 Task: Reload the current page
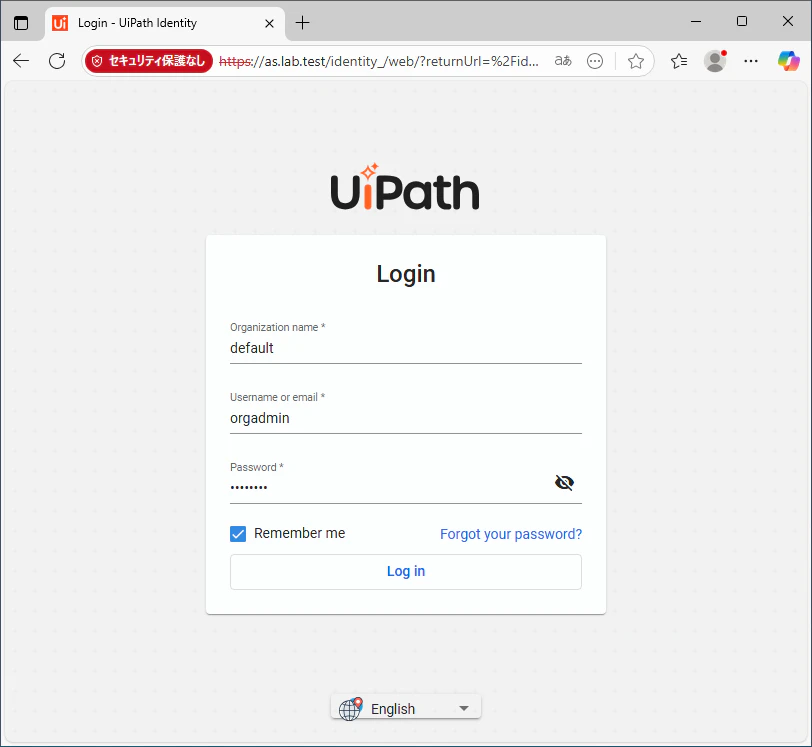click(57, 61)
